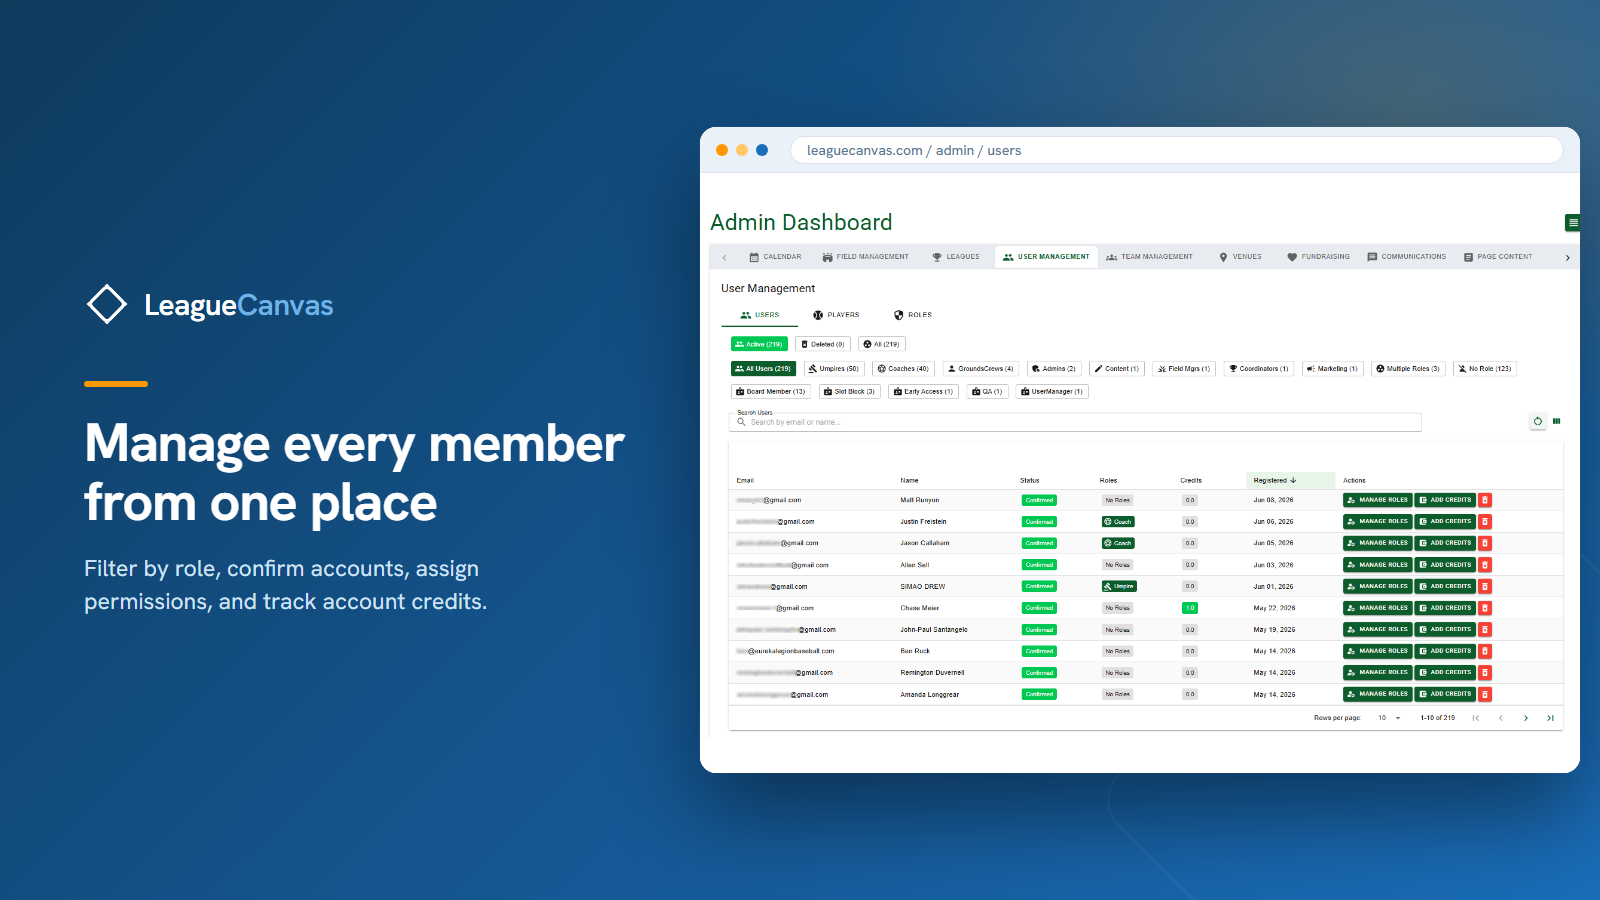Filter users by Admins (2)
Screen dimensions: 1600x900
(1054, 369)
